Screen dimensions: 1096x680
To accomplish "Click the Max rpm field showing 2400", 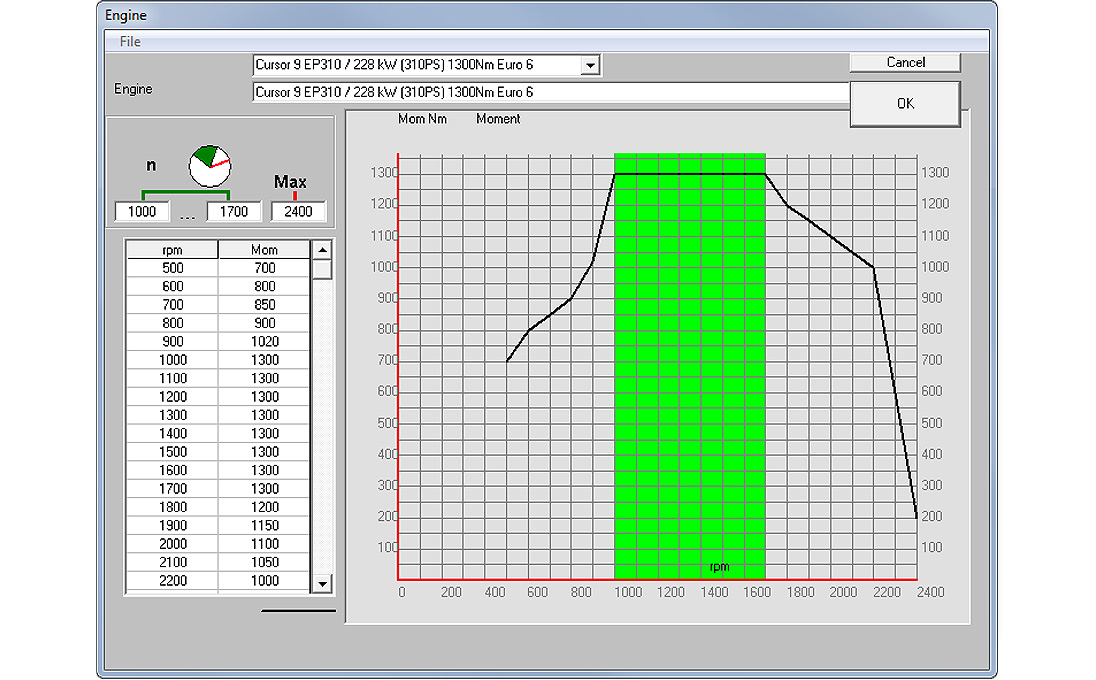I will pos(298,212).
